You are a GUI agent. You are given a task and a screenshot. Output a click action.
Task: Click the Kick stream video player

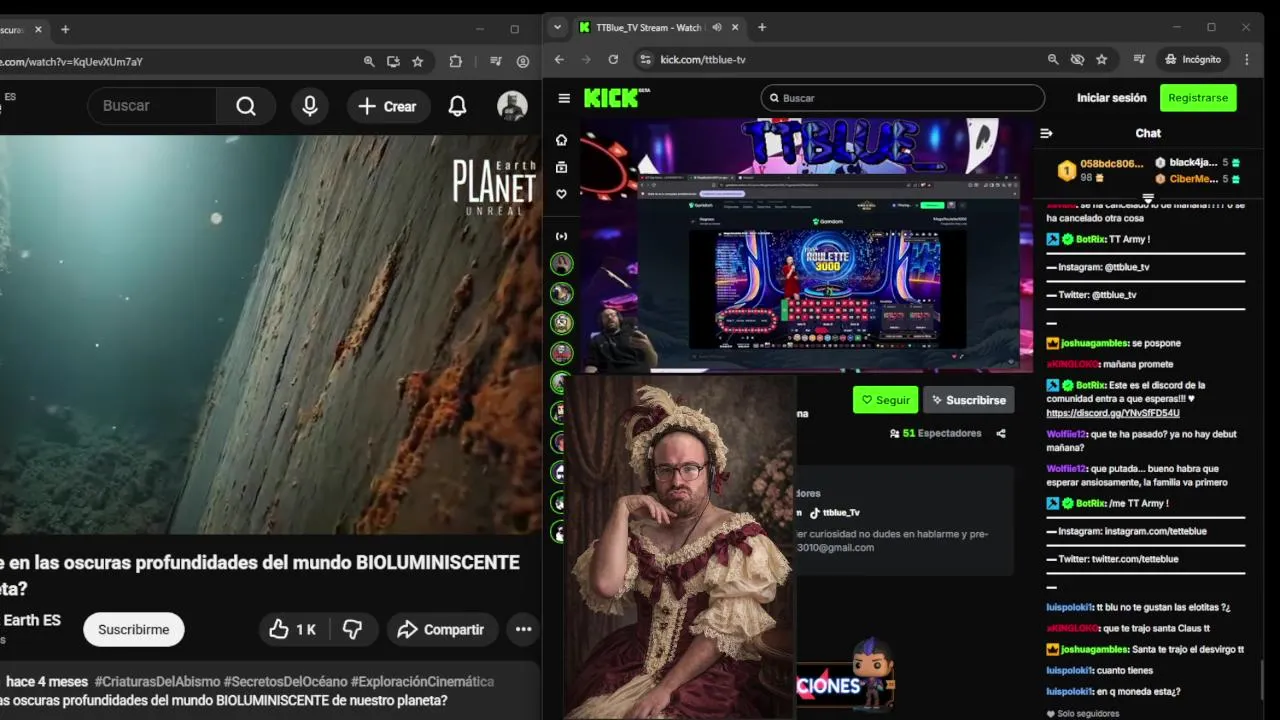[x=806, y=245]
